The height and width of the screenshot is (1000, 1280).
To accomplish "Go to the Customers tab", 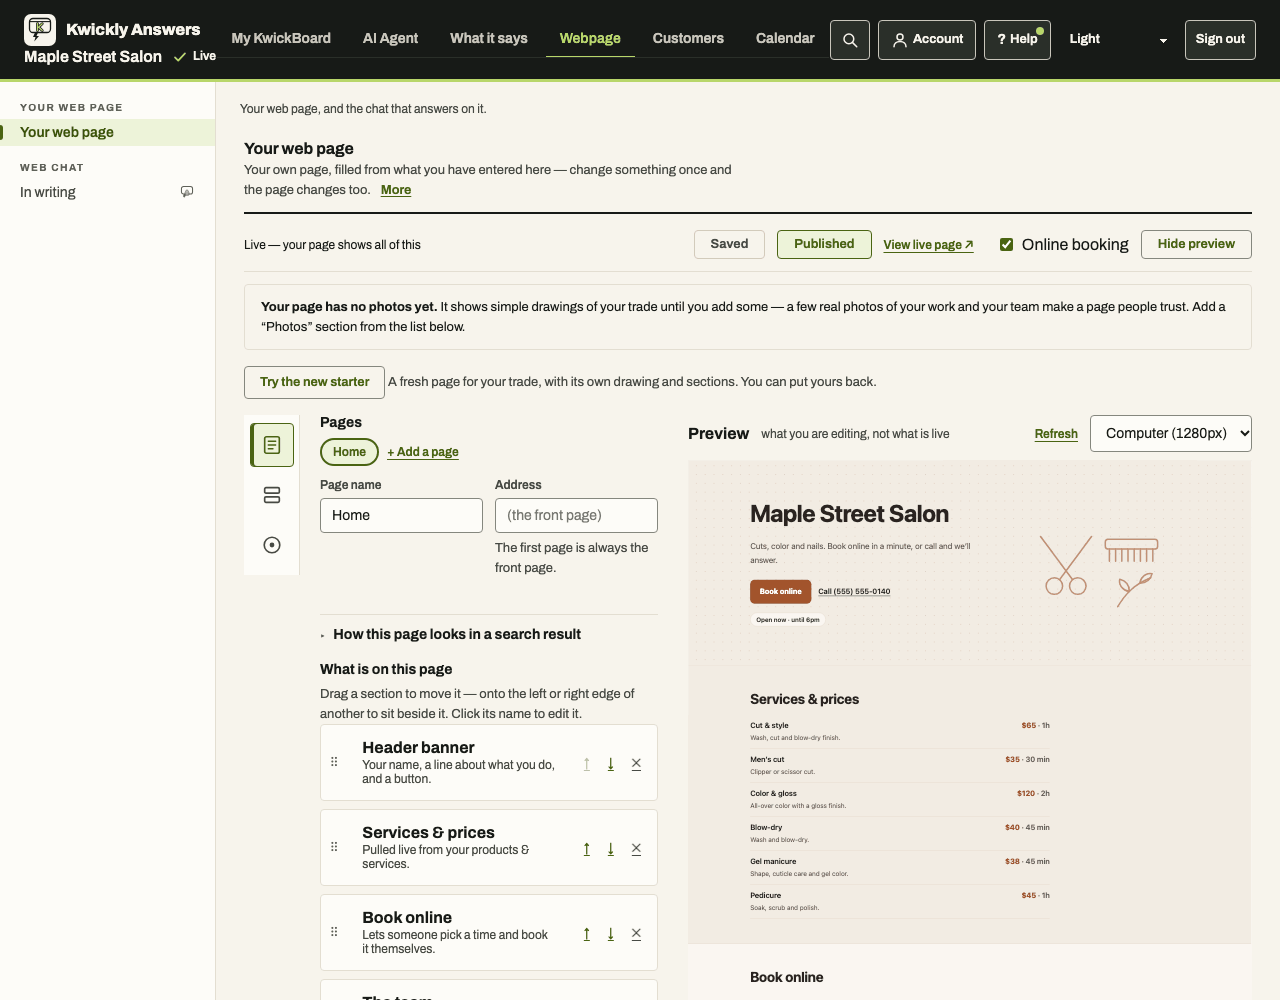I will coord(688,38).
